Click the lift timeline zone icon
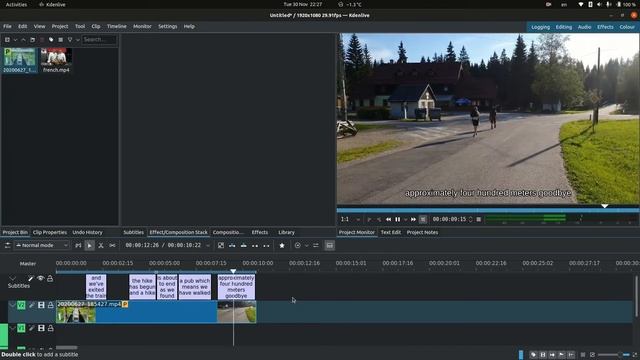Screen dimensions: 640x360 click(x=266, y=245)
